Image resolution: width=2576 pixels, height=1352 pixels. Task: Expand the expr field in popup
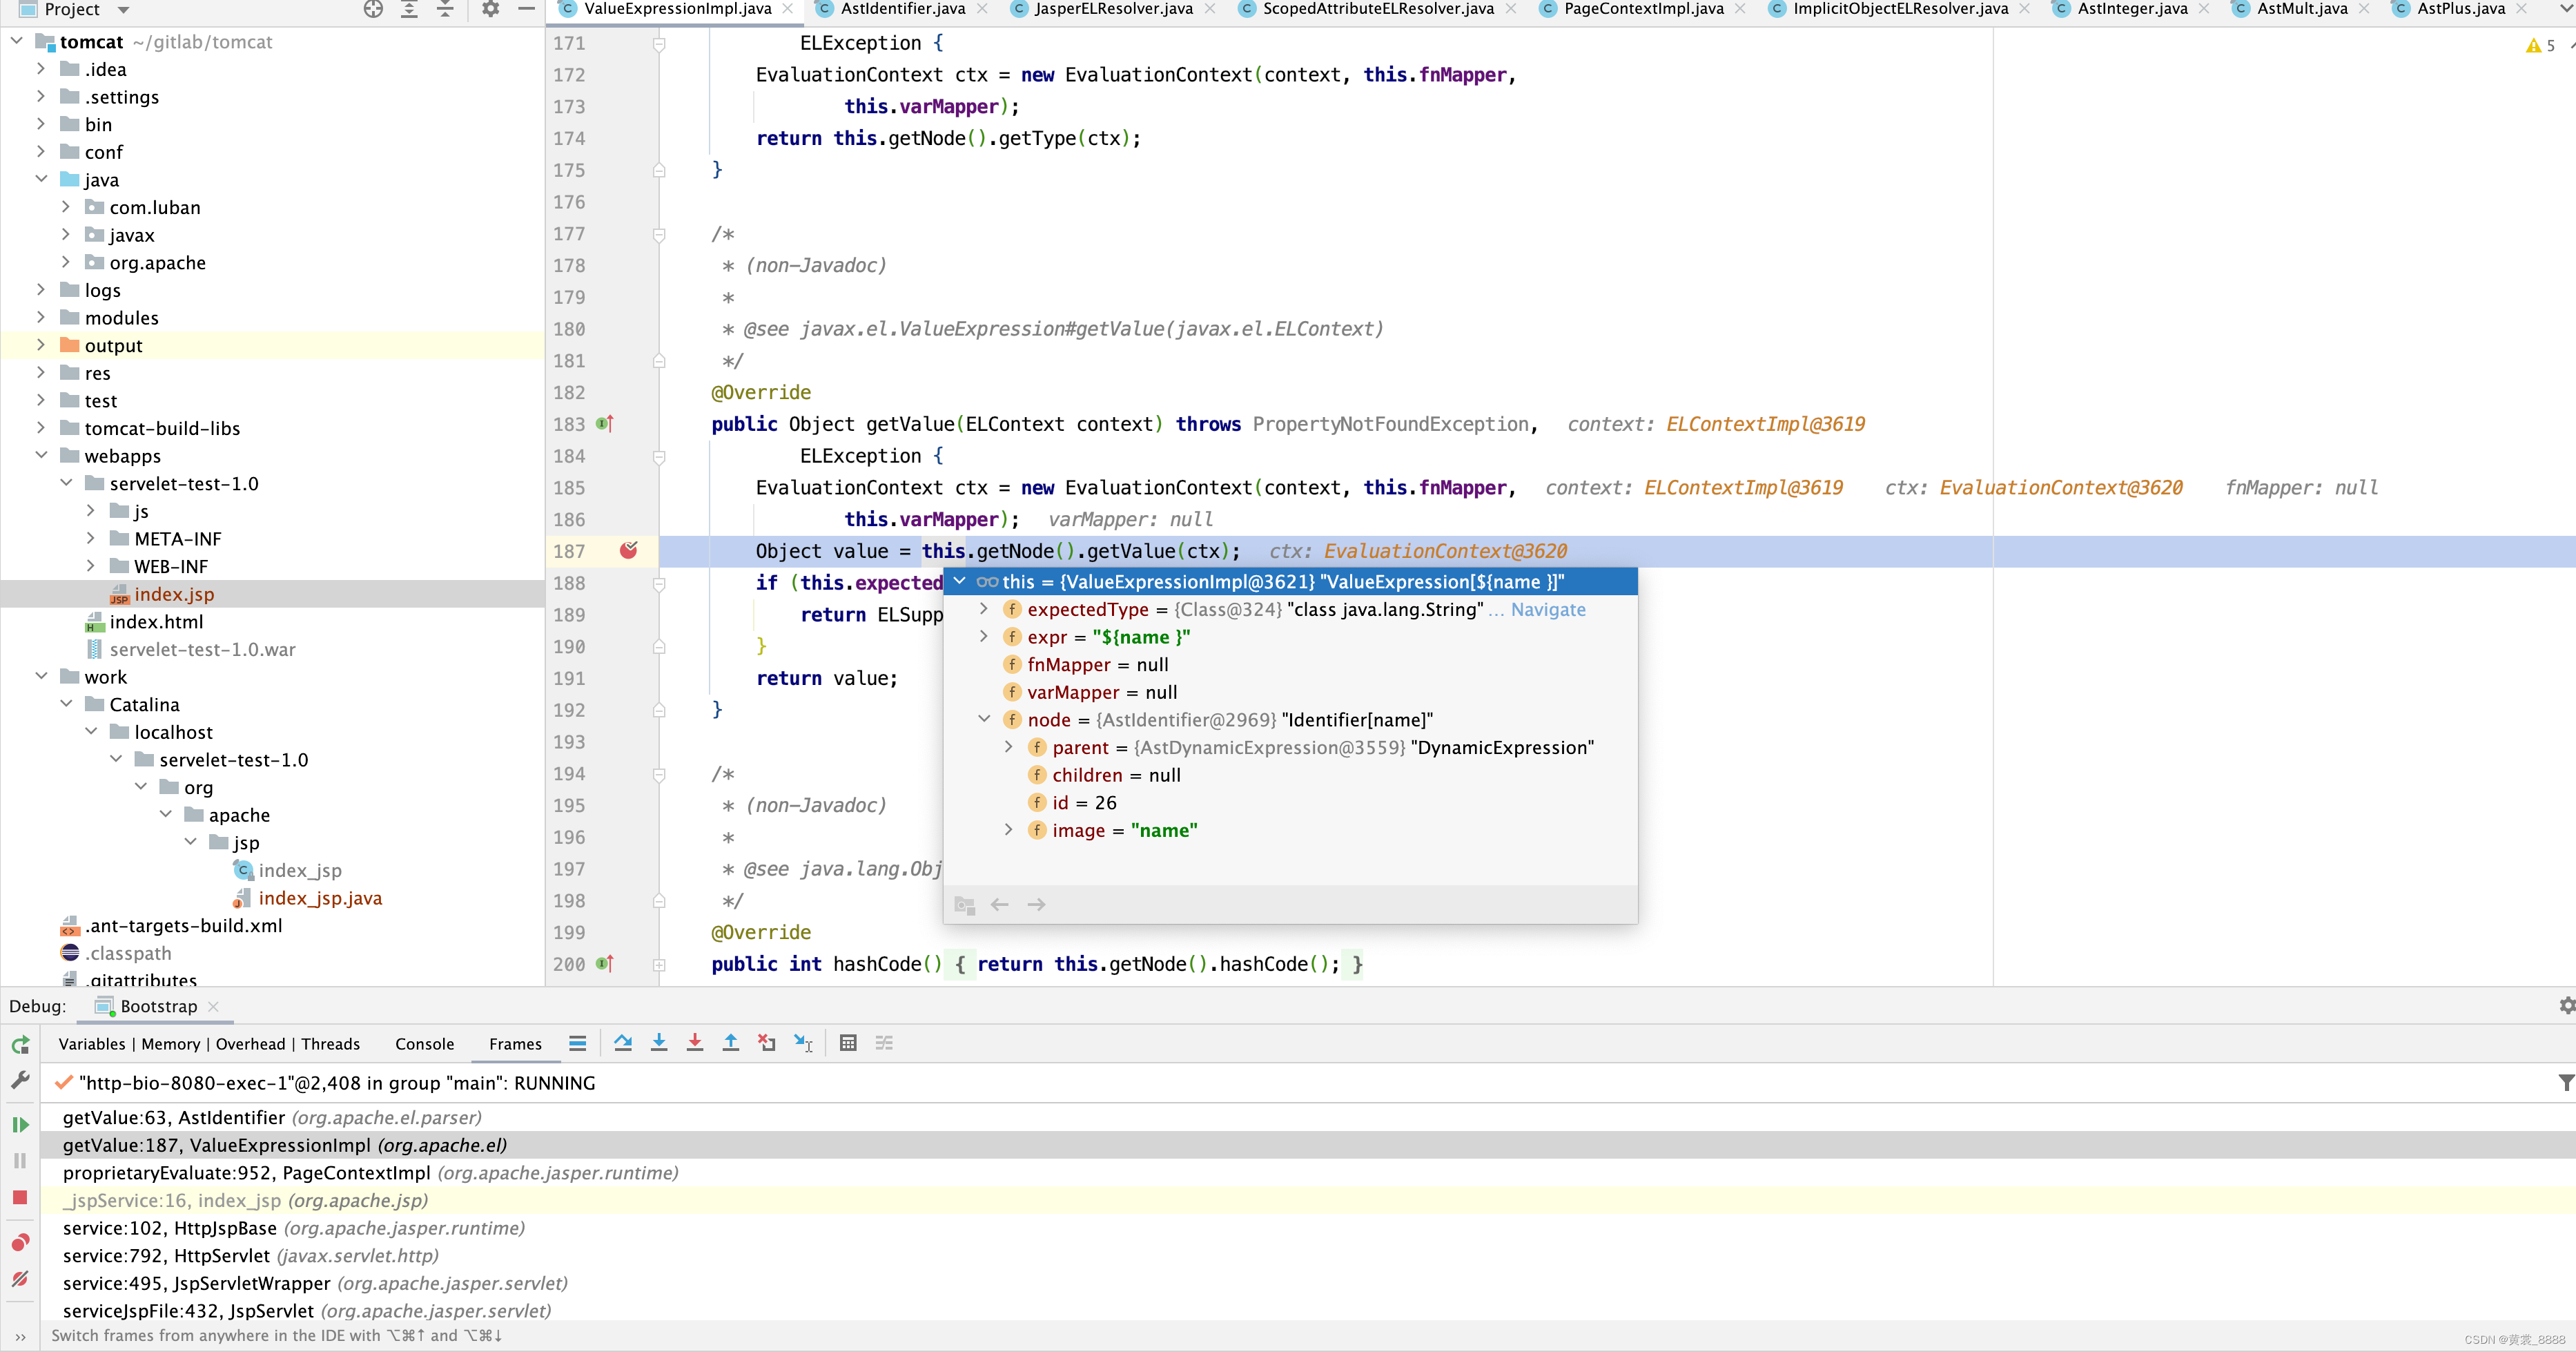[x=984, y=636]
